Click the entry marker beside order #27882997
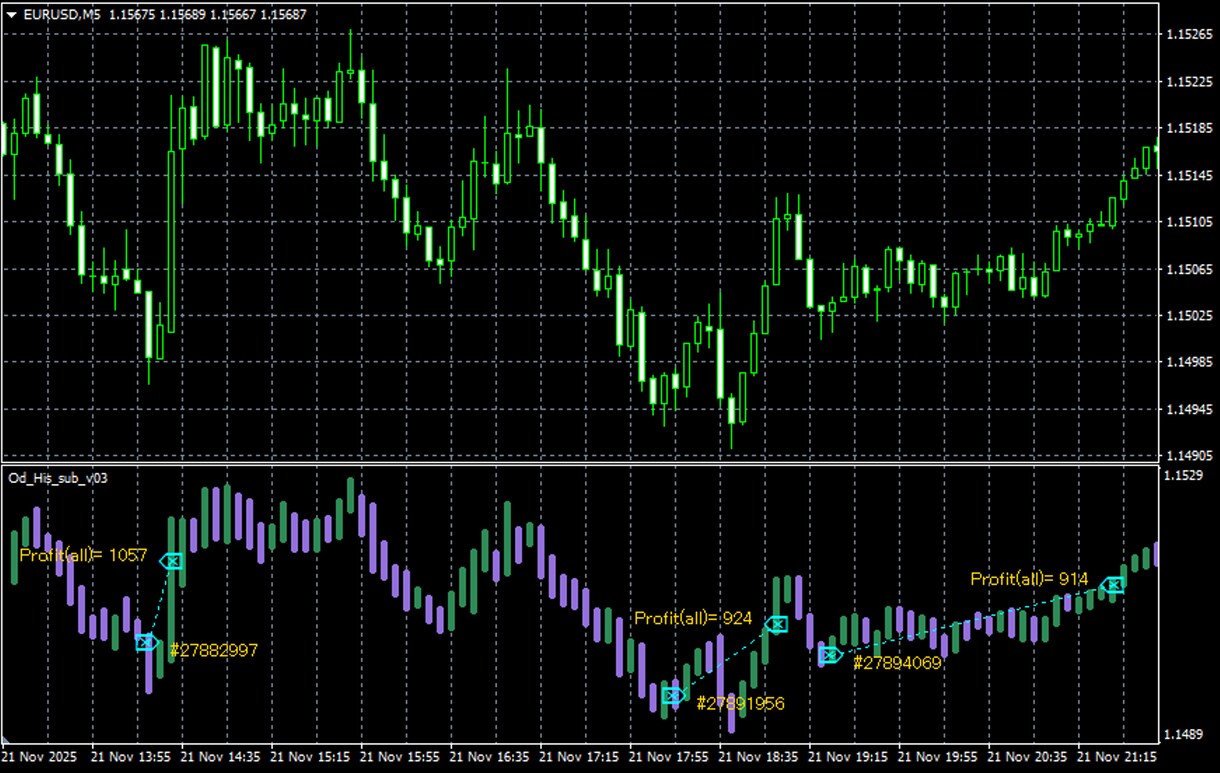The width and height of the screenshot is (1220, 773). point(147,642)
